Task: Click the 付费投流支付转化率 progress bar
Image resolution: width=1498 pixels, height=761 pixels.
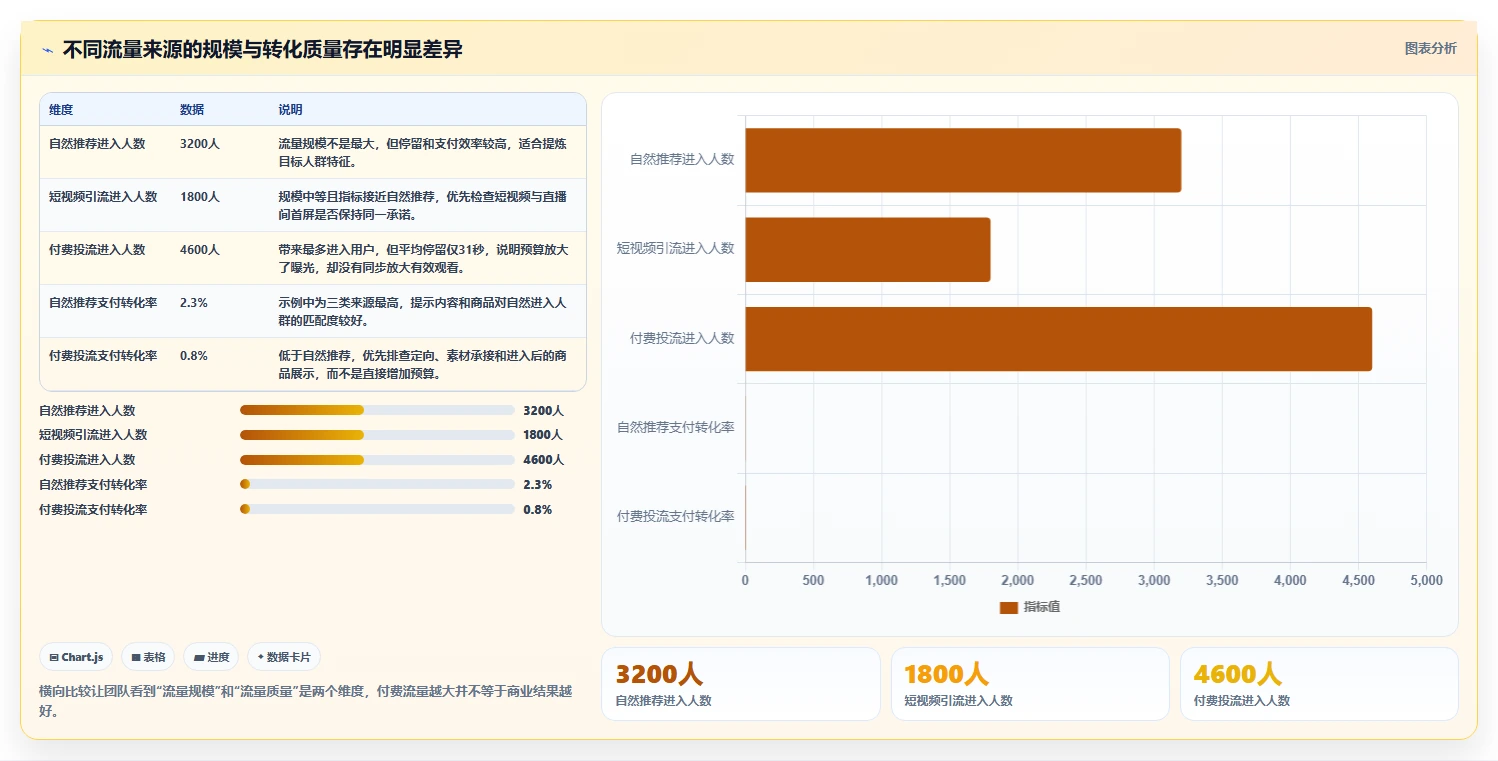Action: [377, 509]
